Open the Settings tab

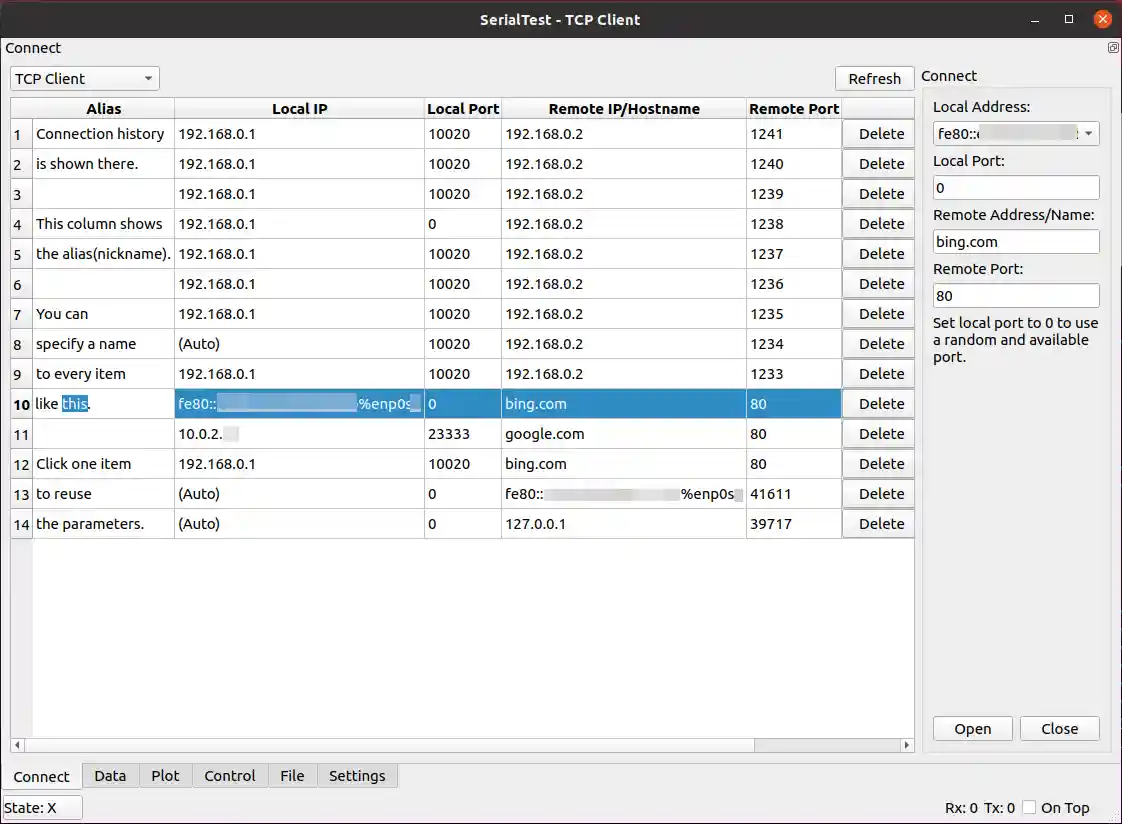point(357,775)
